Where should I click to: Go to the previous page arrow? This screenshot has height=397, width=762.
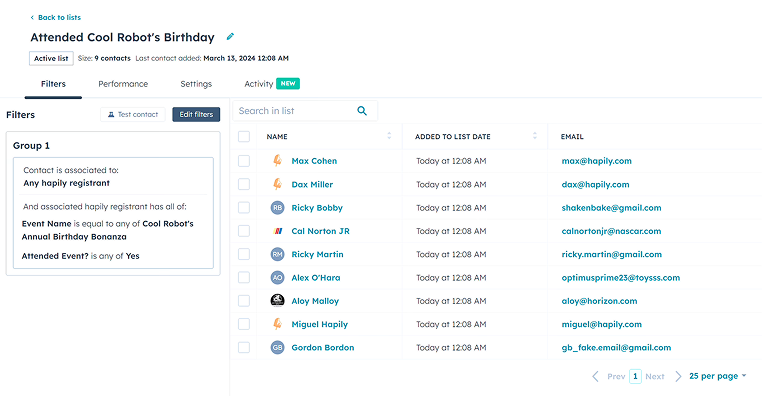click(x=595, y=376)
